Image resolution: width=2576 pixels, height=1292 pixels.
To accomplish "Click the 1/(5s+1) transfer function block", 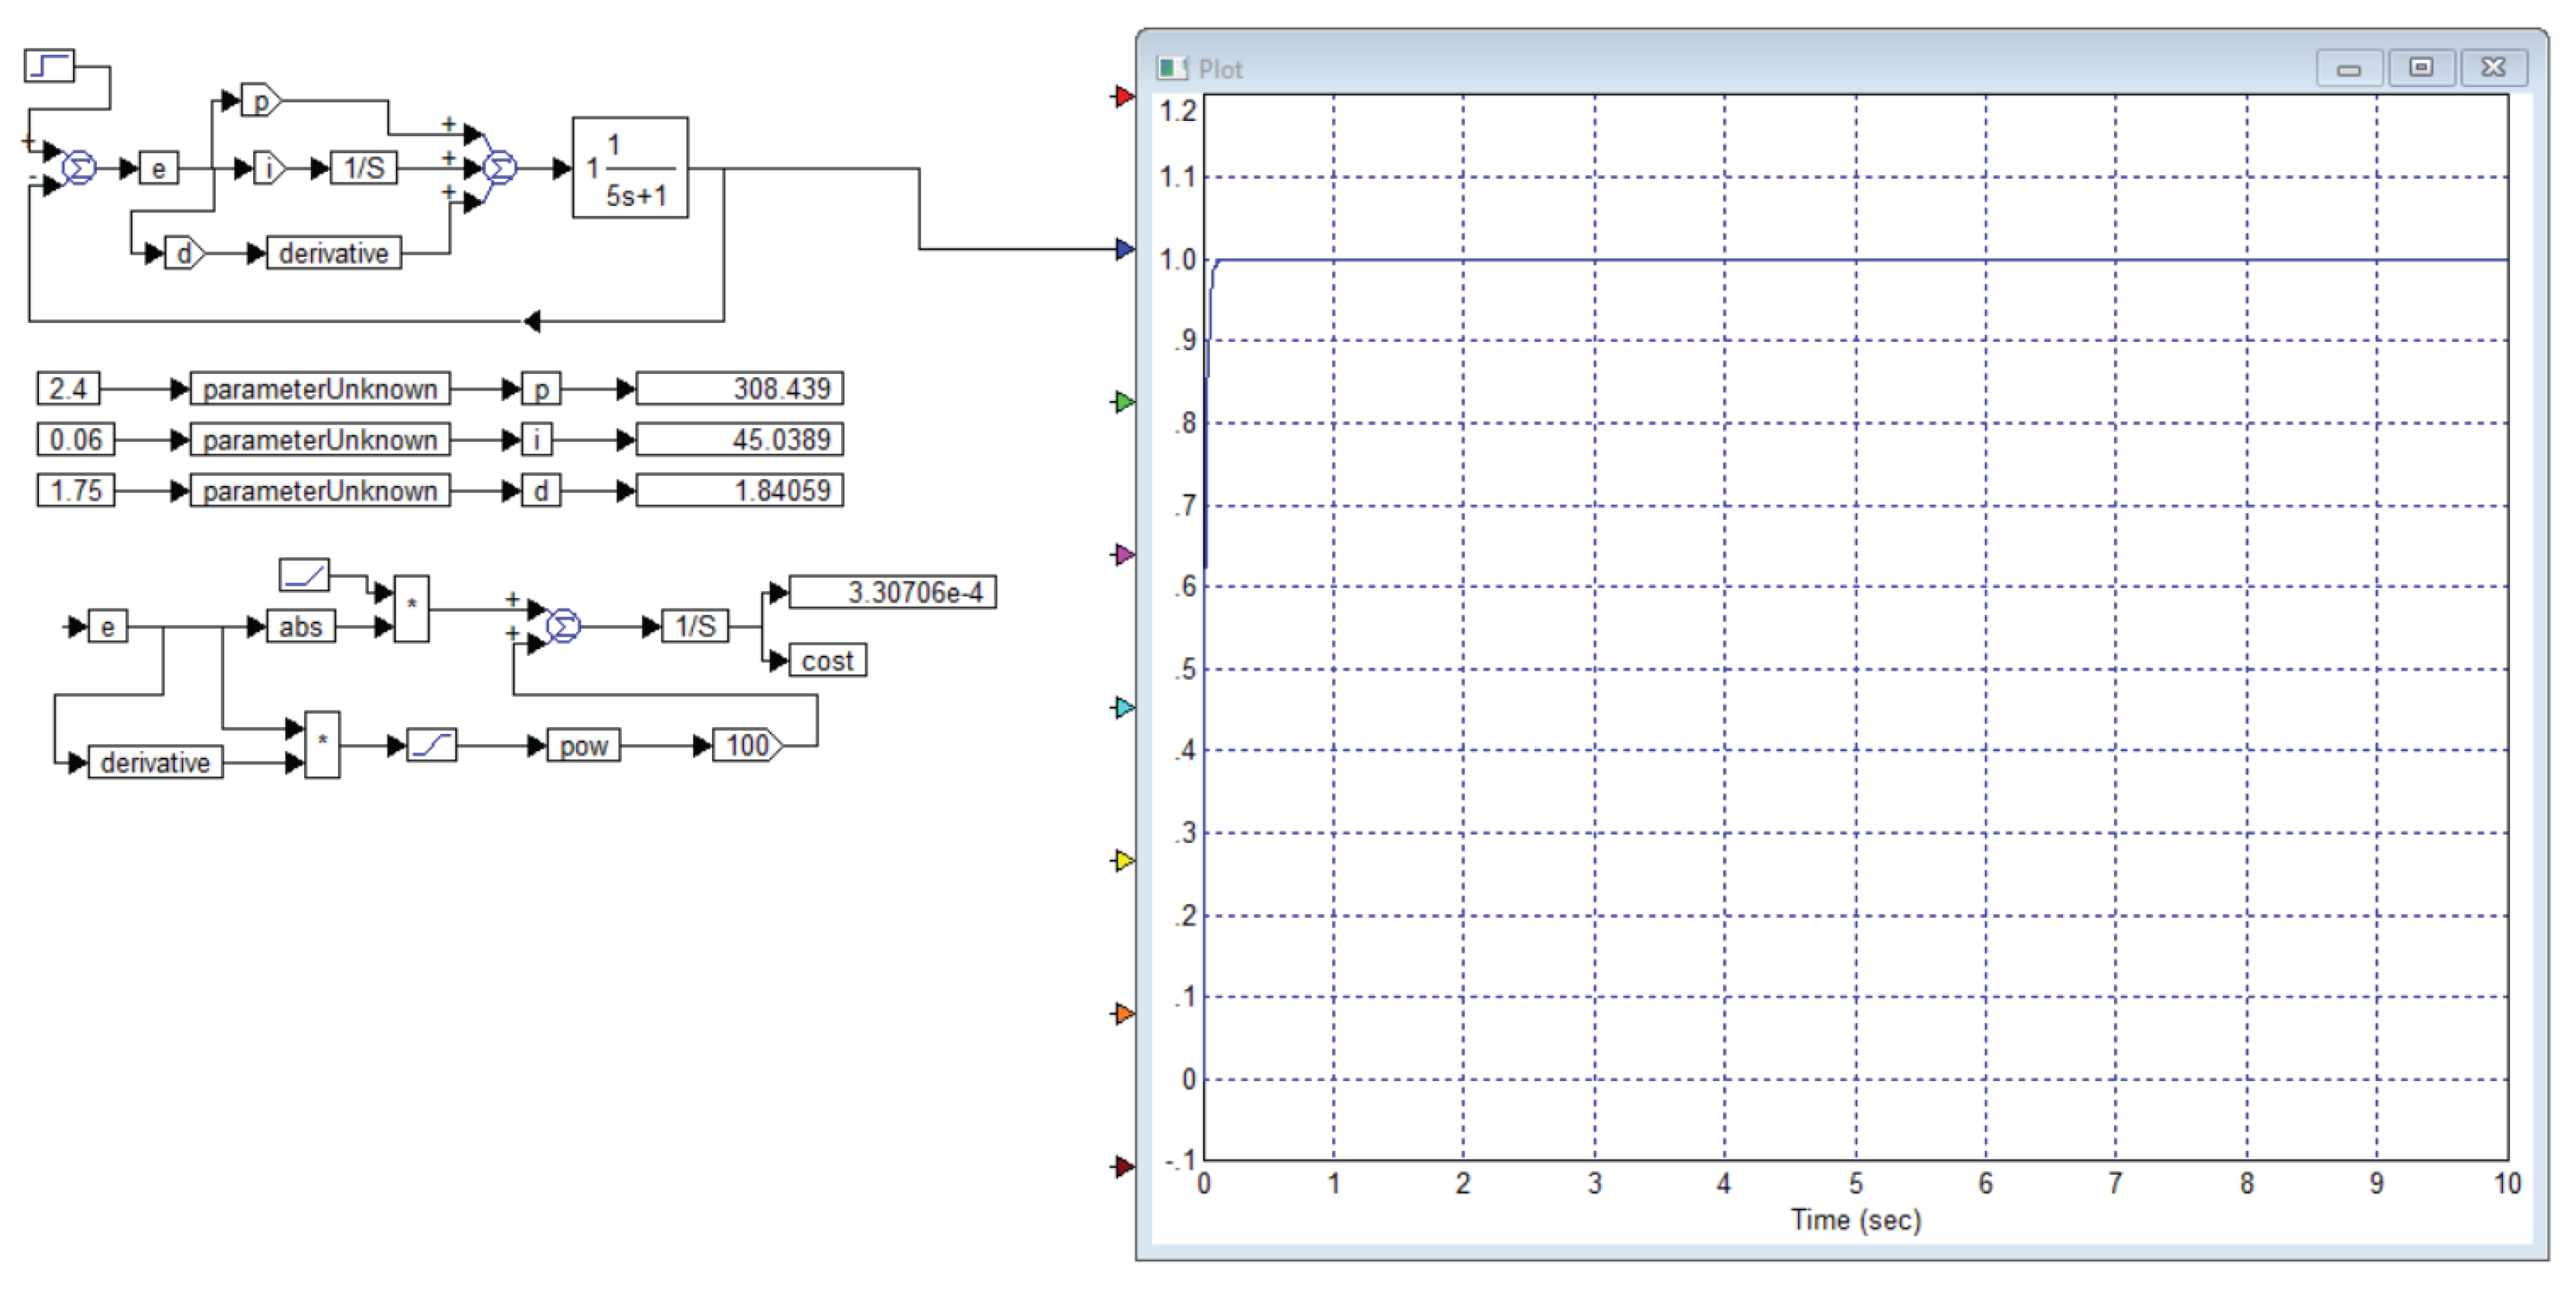I will pyautogui.click(x=630, y=168).
